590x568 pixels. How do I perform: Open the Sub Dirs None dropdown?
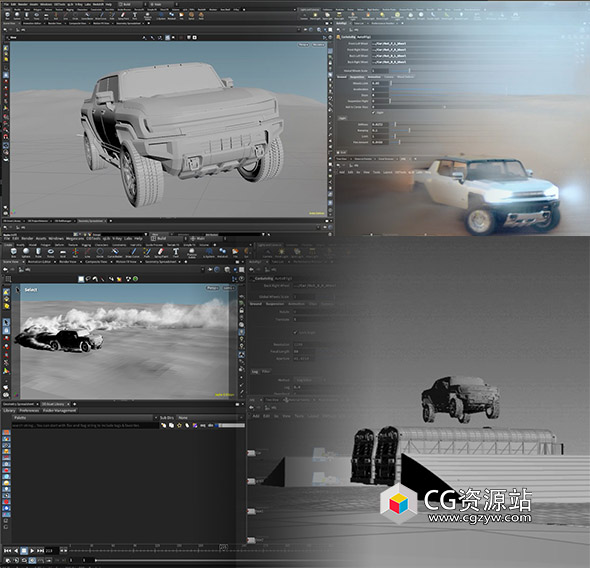pos(211,418)
